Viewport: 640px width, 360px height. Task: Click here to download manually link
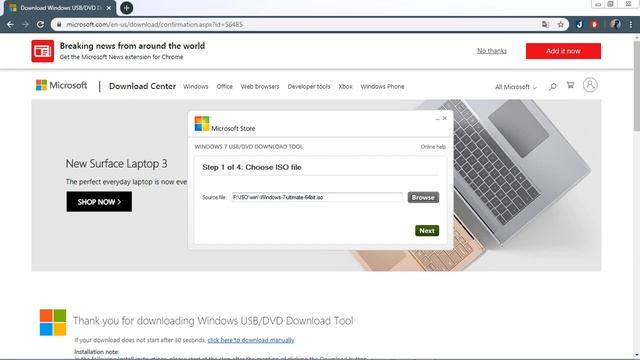[x=251, y=340]
